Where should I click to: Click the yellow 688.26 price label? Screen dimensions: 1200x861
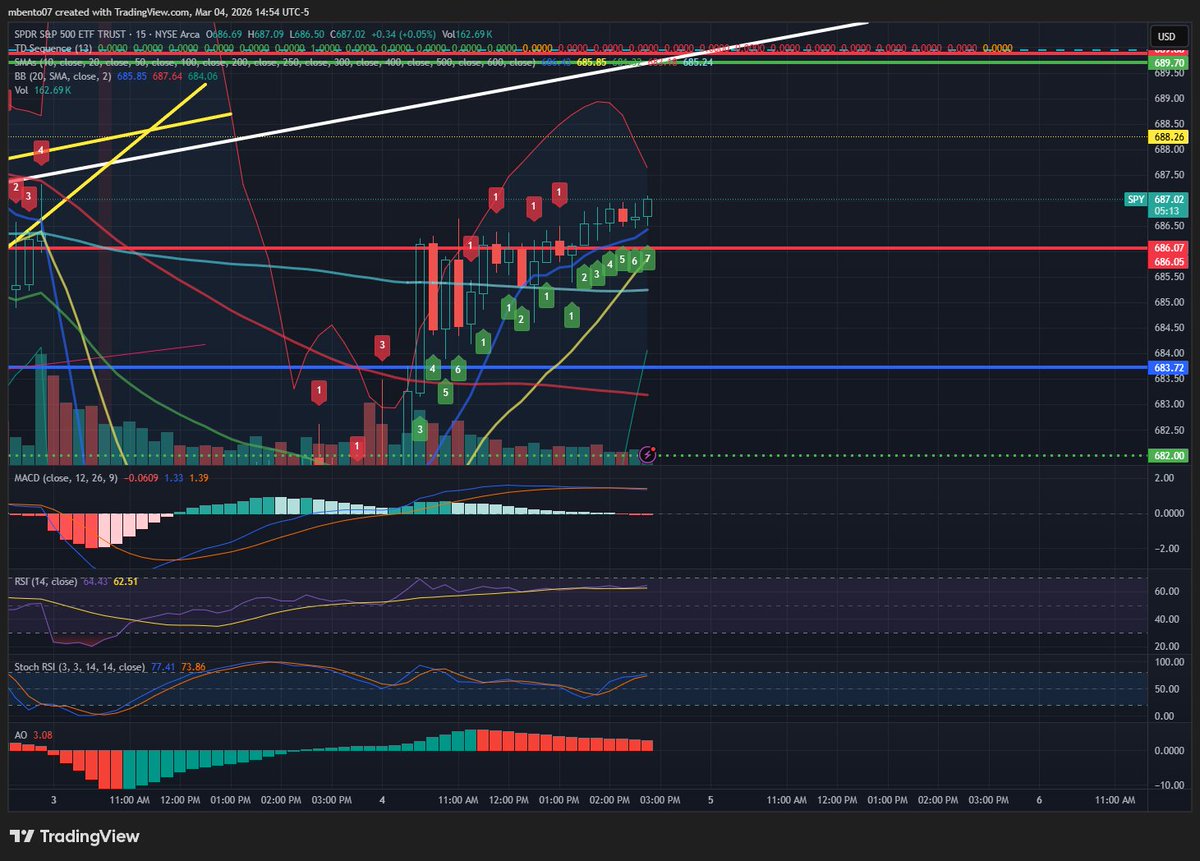click(1169, 137)
